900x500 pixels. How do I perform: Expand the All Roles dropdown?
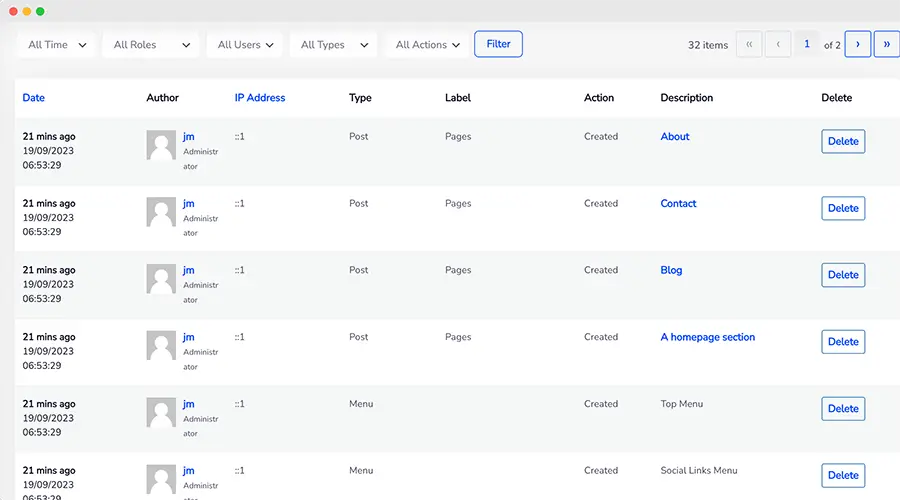coord(151,45)
